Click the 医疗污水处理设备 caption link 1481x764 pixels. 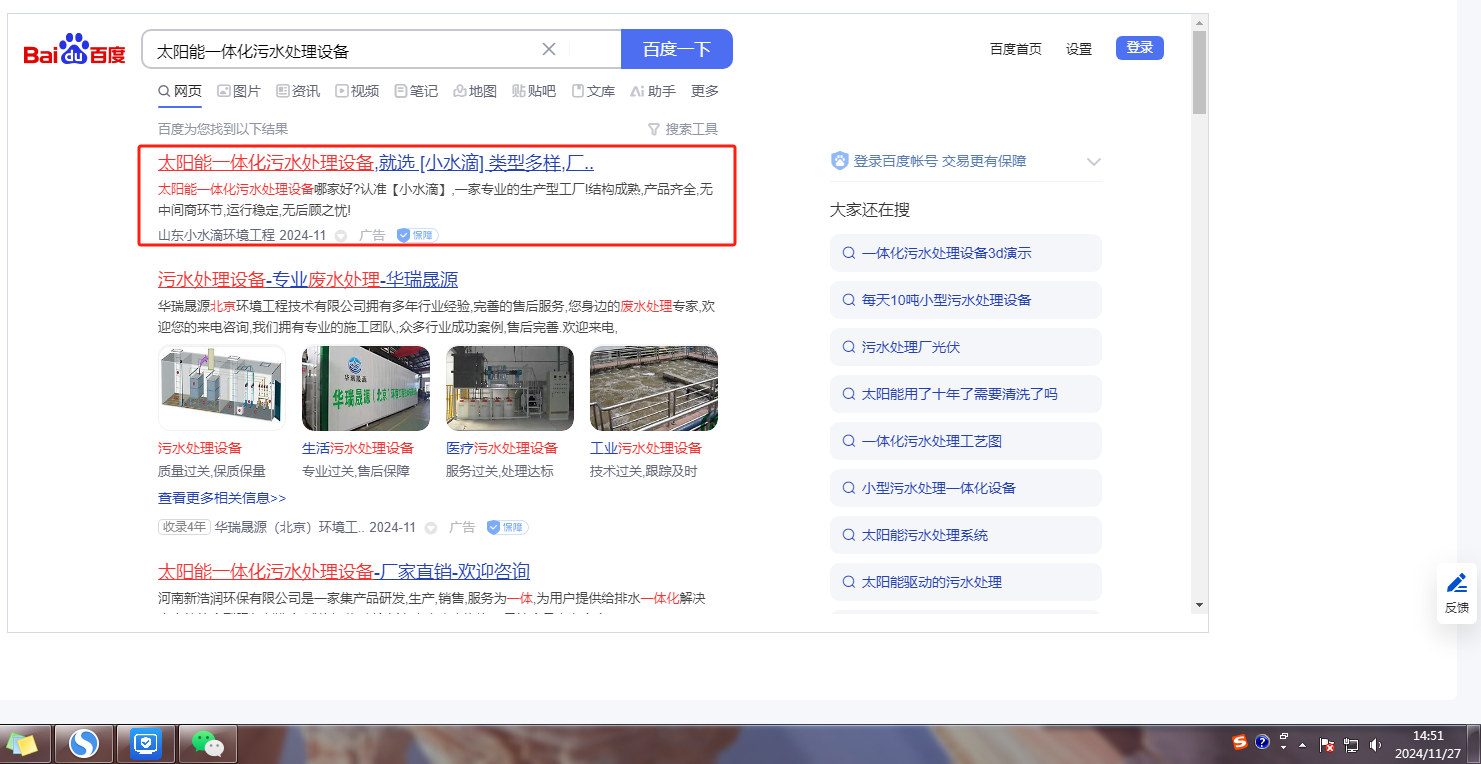(x=502, y=448)
